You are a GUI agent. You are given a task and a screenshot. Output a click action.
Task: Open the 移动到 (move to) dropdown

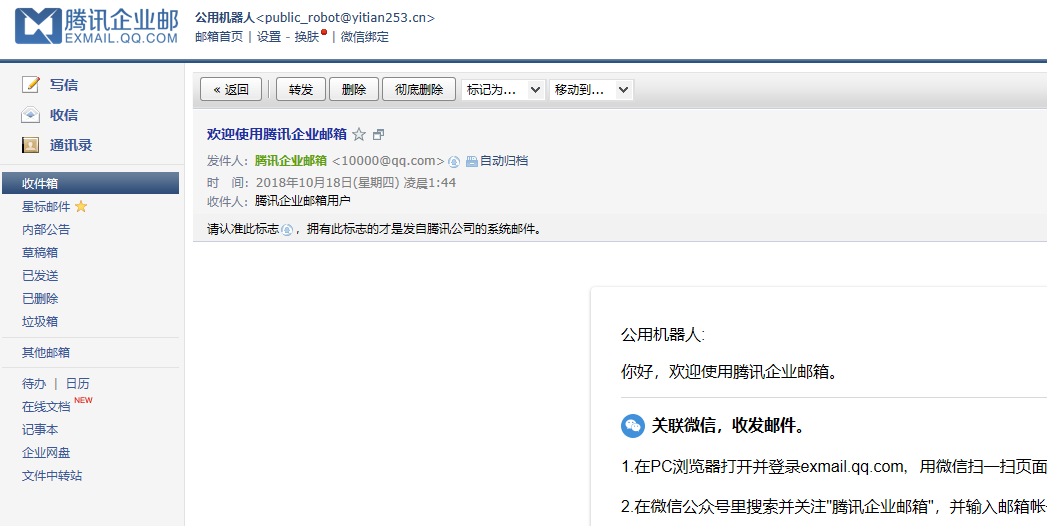pos(591,90)
